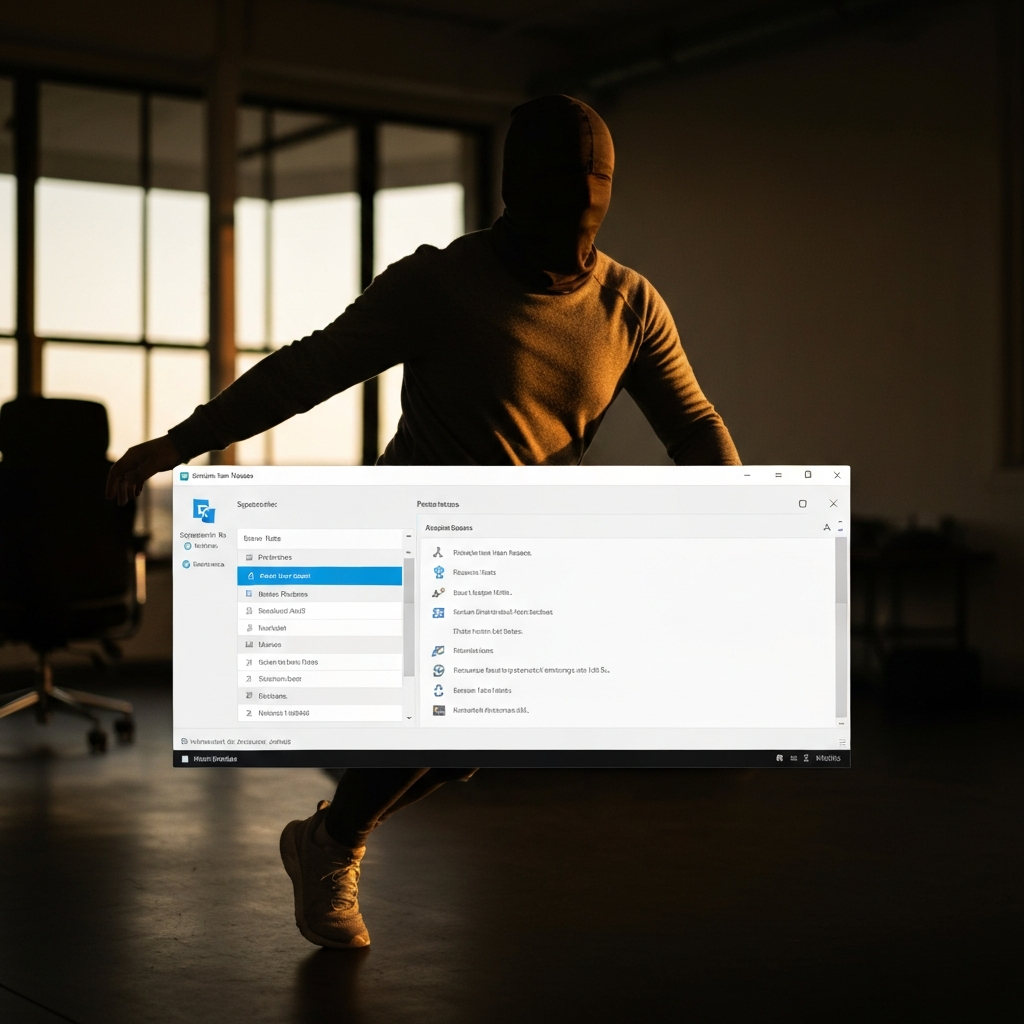This screenshot has width=1024, height=1024.
Task: Click the chart icon beside the "Maines" entry
Action: pyautogui.click(x=248, y=645)
